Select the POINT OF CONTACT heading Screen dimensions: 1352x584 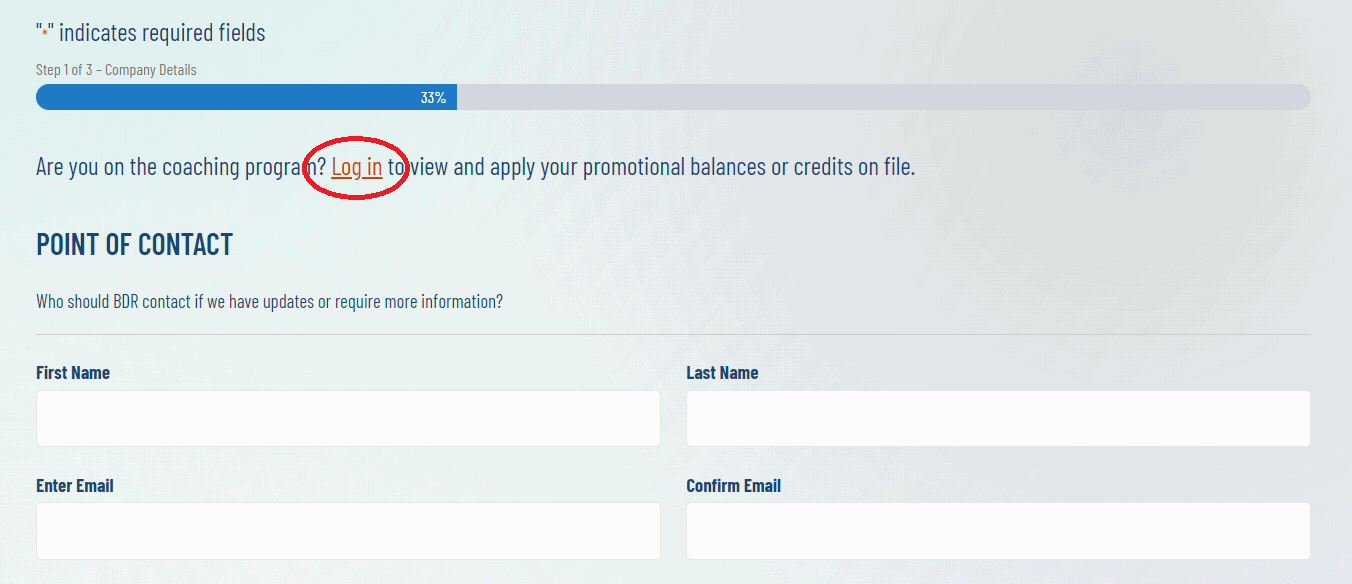click(134, 244)
